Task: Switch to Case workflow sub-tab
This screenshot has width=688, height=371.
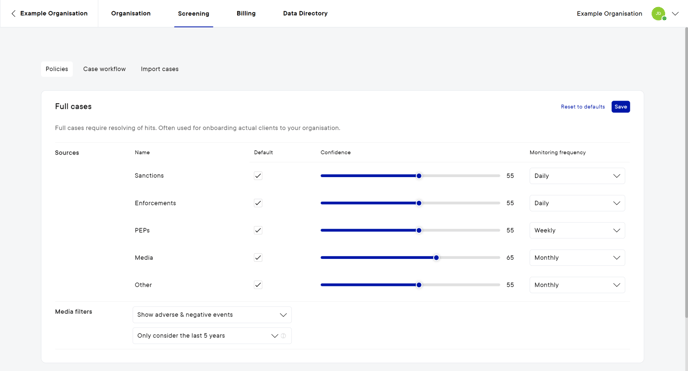Action: [x=104, y=69]
